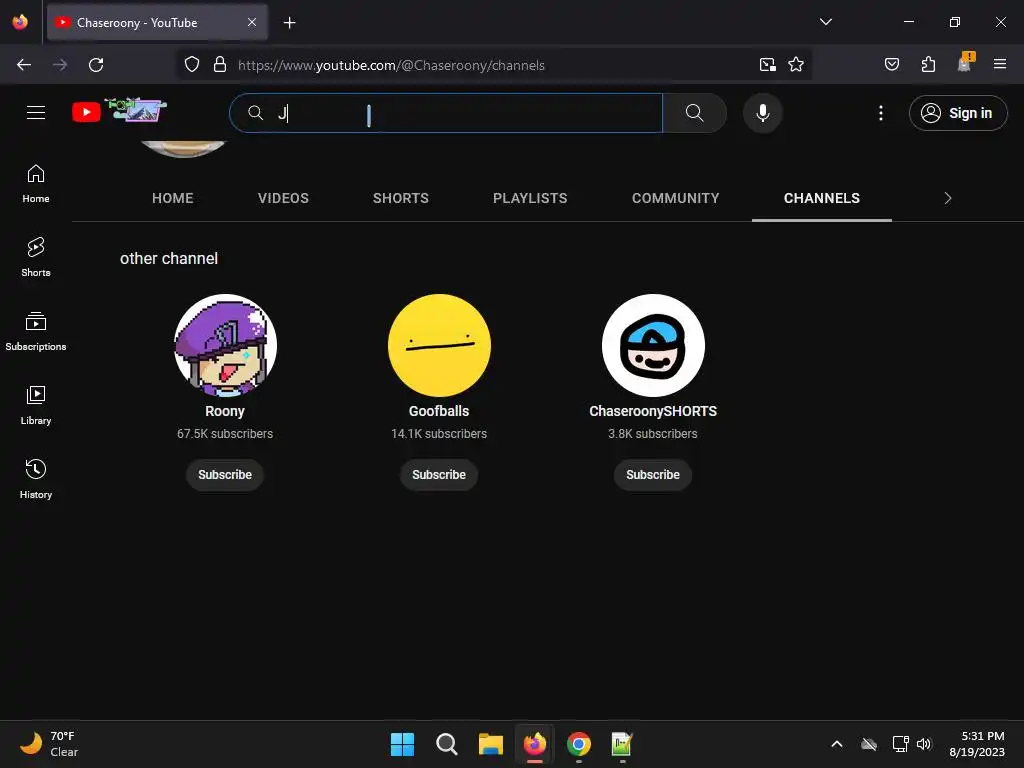Screen dimensions: 1024x768
Task: Open OneDrive cloud tray icon
Action: [x=869, y=744]
